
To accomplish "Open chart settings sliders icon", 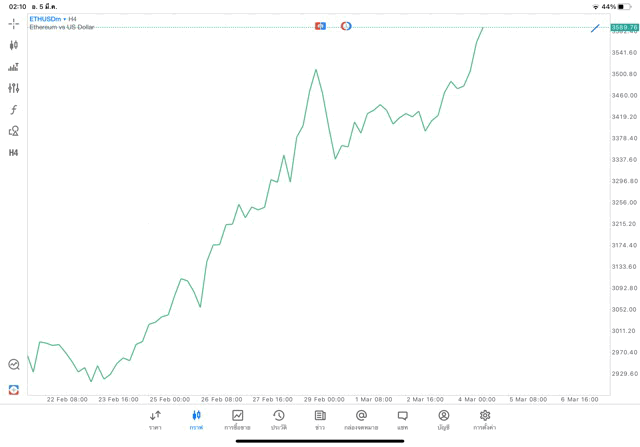I will 13,88.
